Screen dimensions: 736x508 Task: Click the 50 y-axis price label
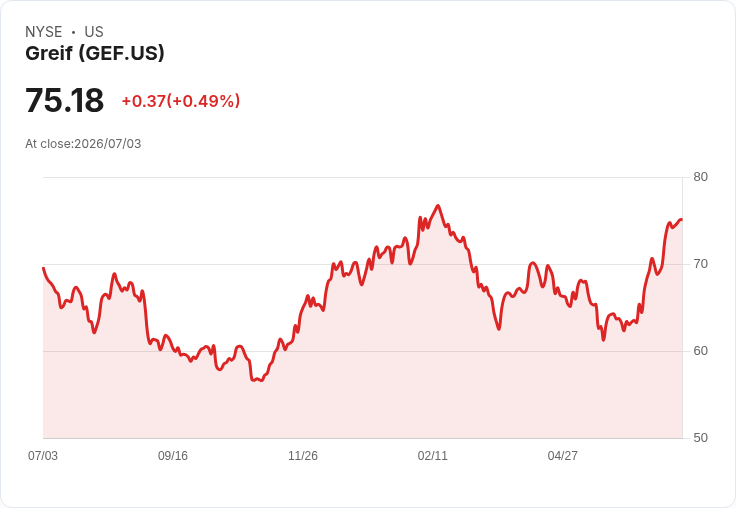pos(700,438)
